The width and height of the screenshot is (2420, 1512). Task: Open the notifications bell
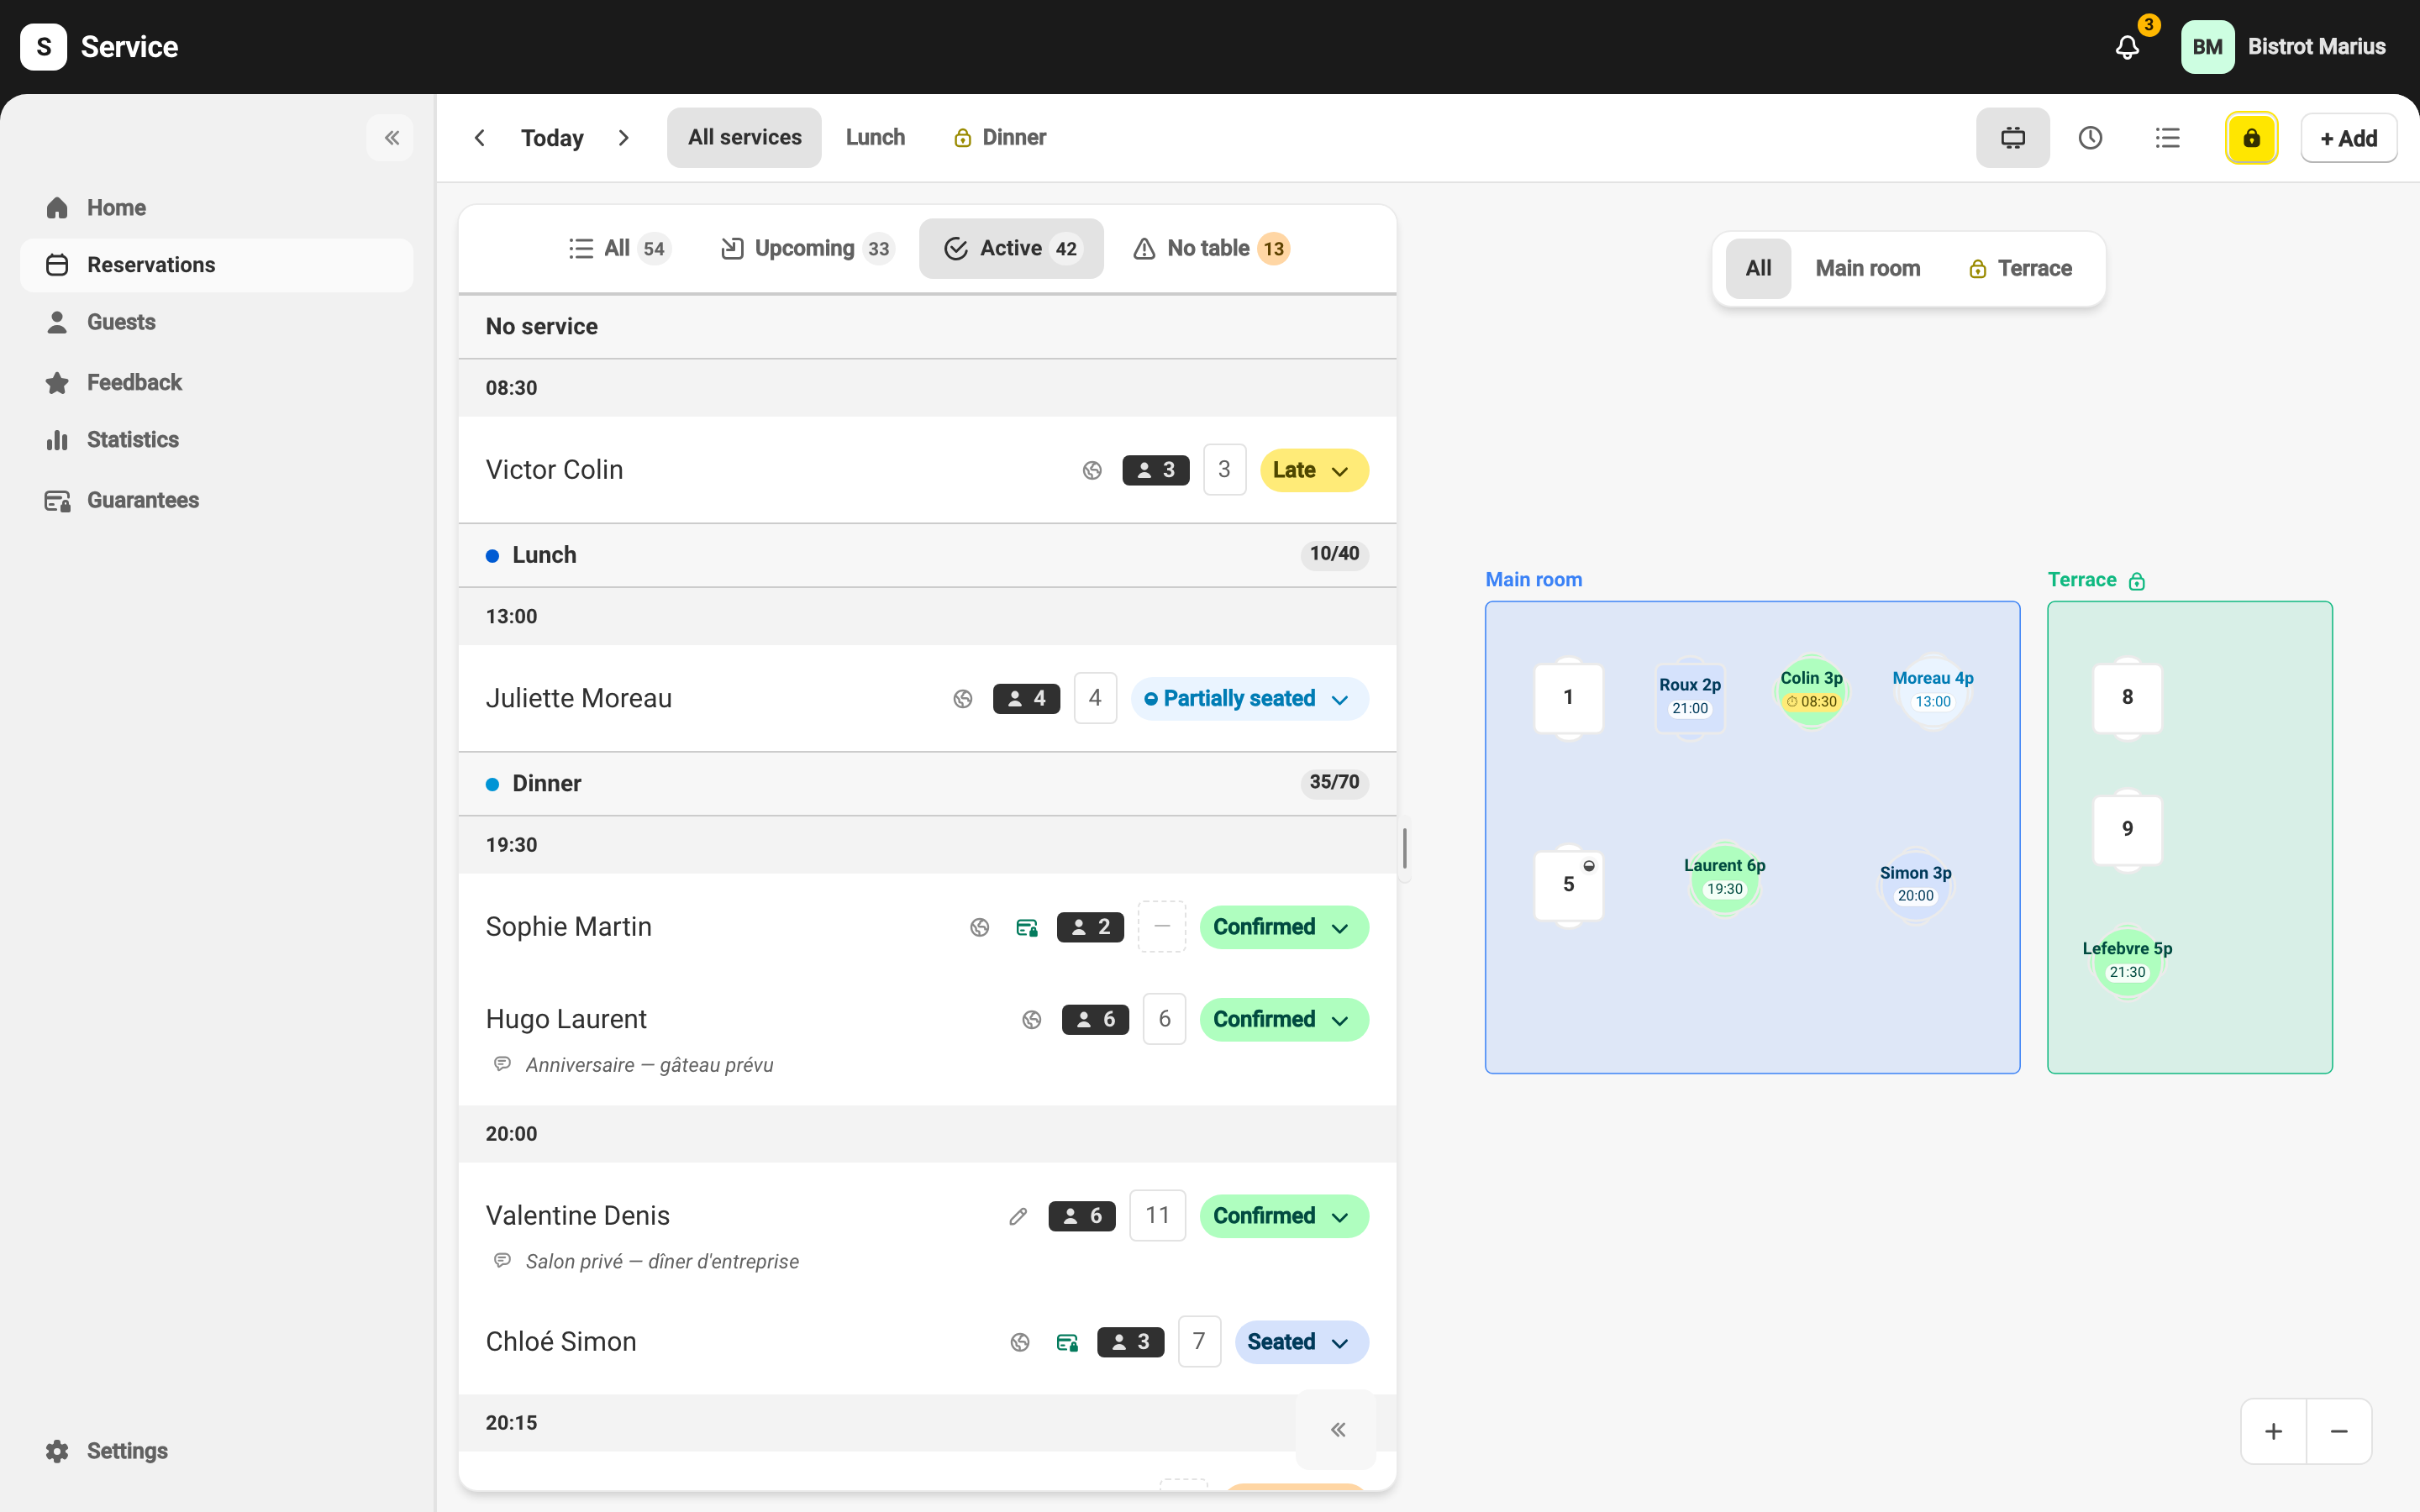coord(2127,47)
